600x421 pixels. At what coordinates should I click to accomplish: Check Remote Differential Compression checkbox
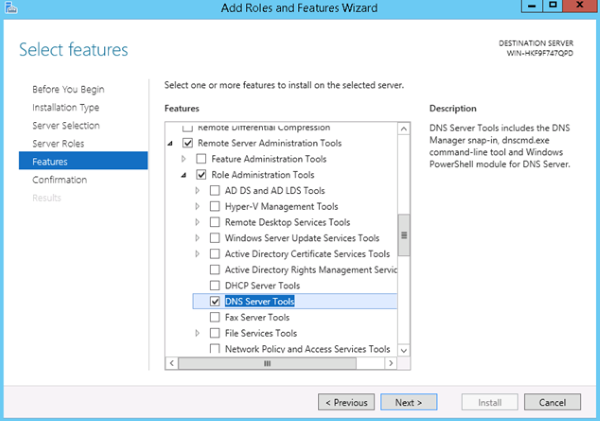[188, 128]
